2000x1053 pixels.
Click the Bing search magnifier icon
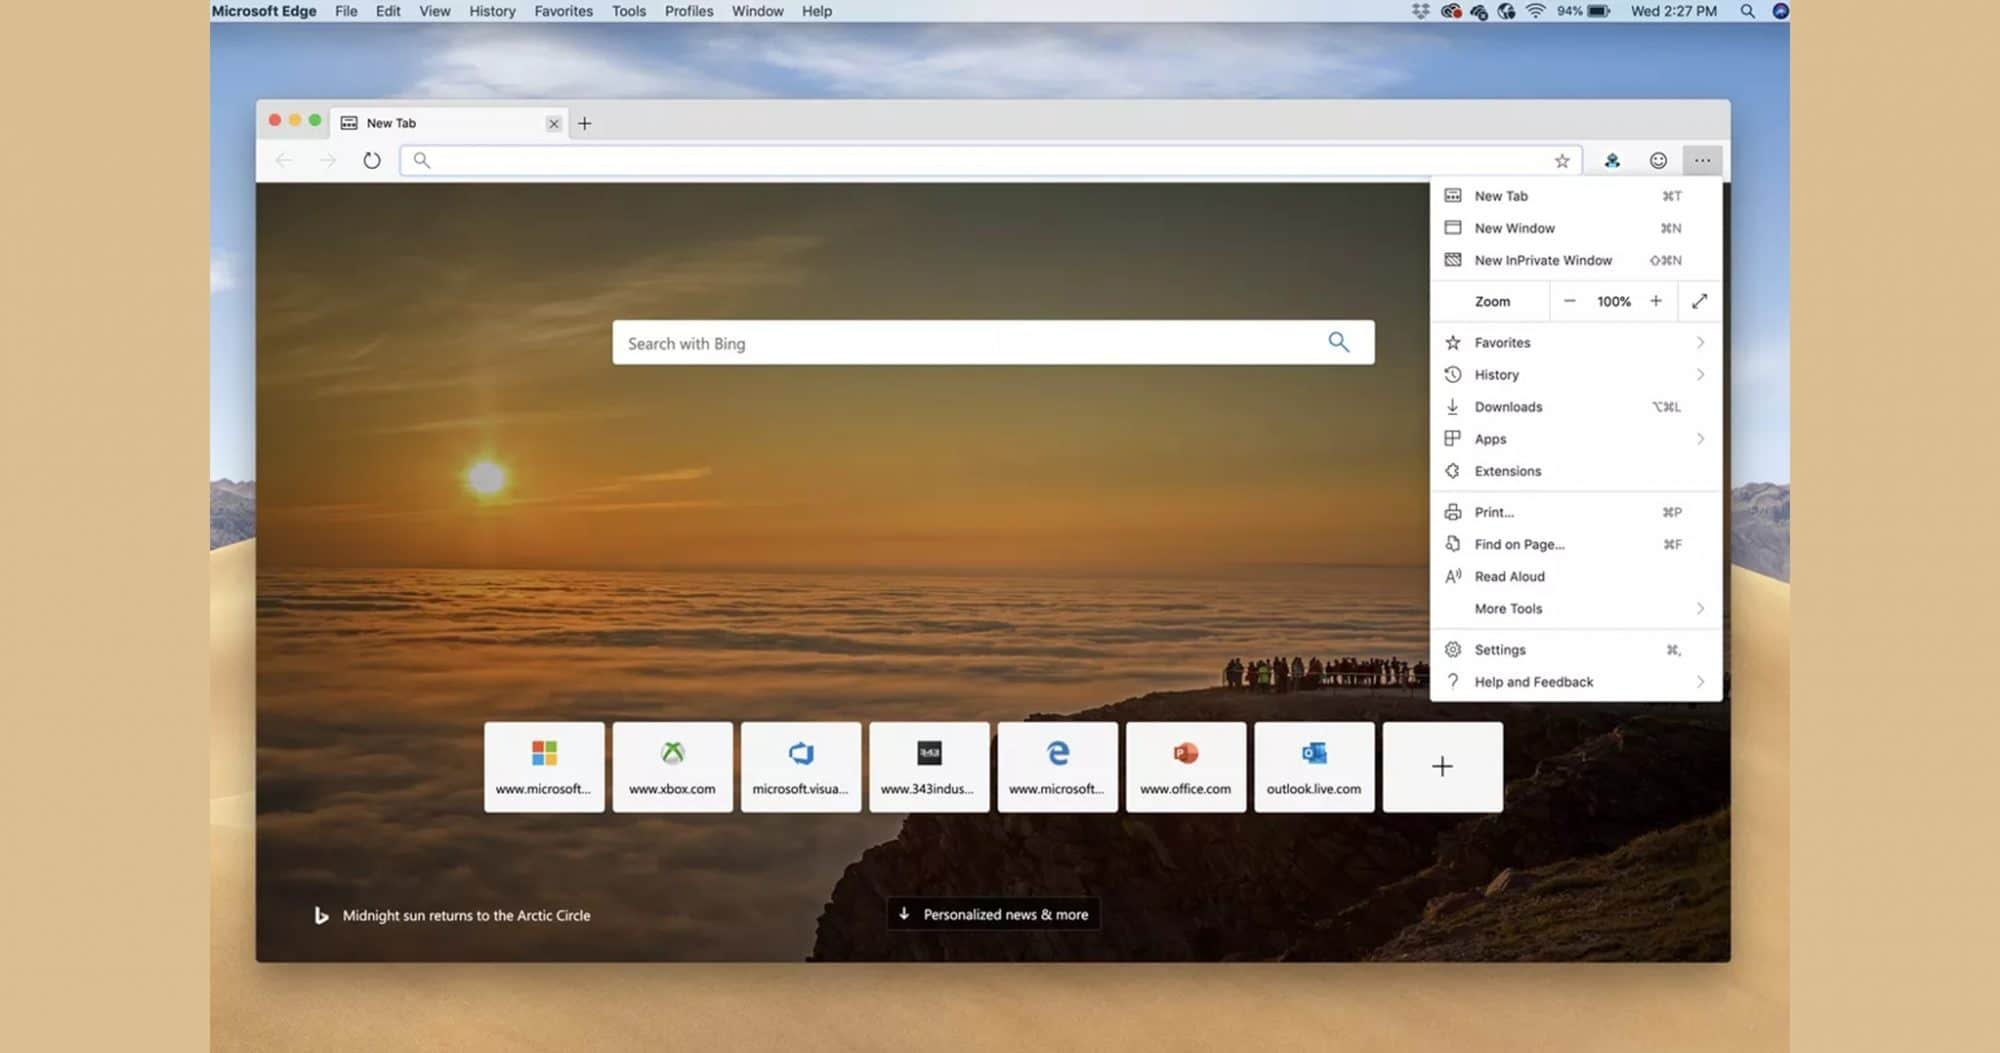(1338, 342)
